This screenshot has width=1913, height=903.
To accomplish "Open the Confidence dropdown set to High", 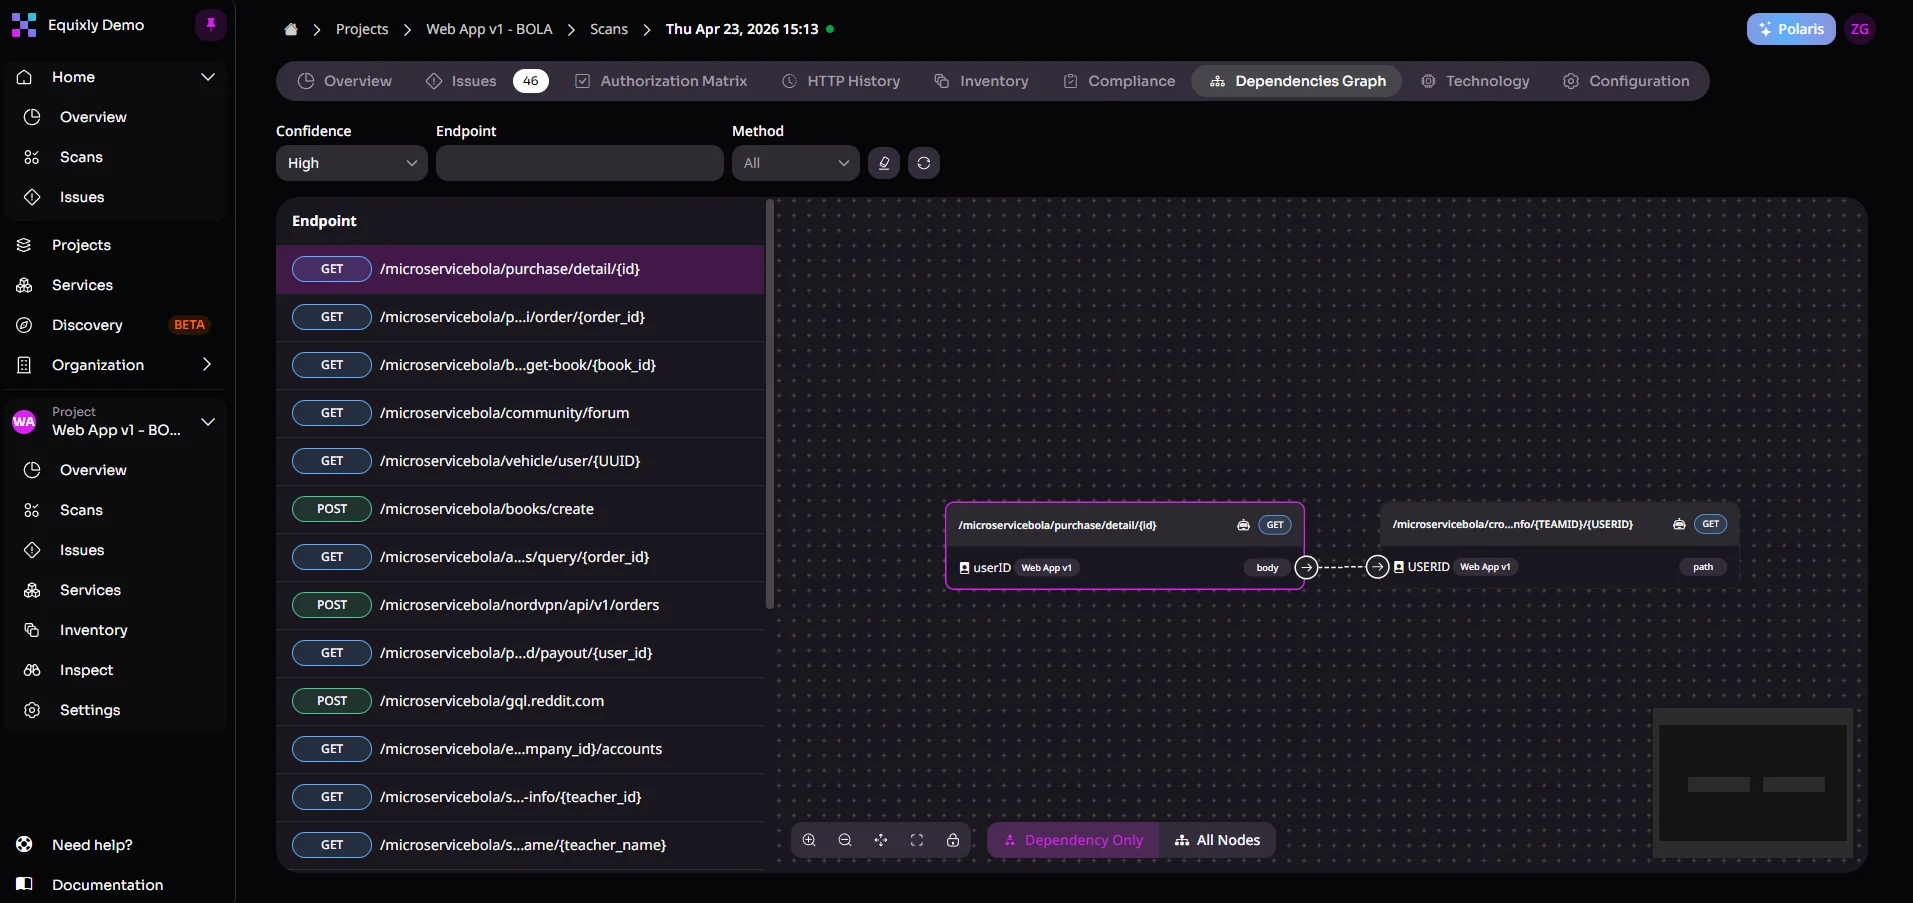I will tap(352, 163).
